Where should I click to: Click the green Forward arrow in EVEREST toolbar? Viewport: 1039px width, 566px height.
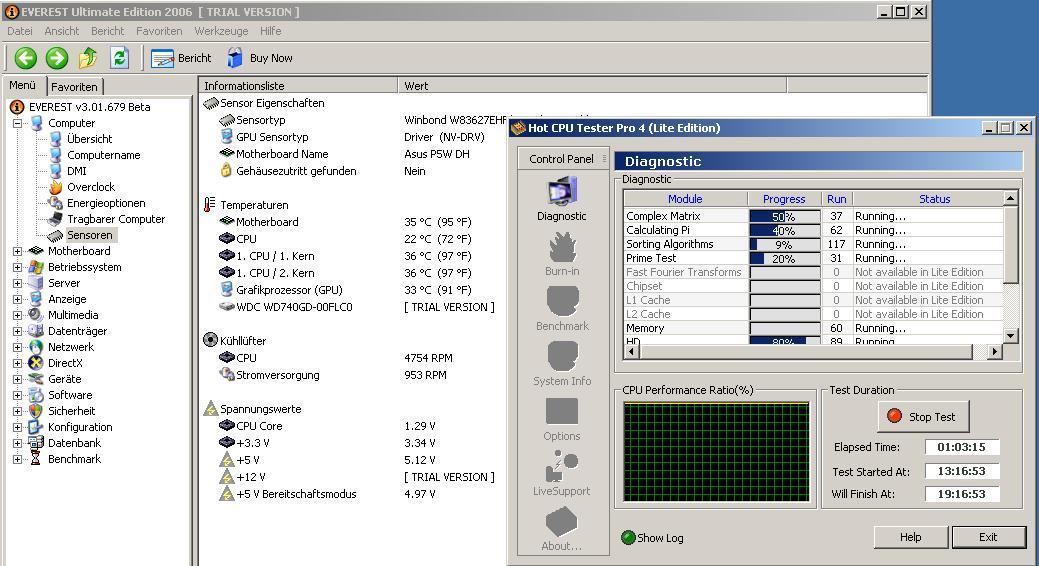57,58
